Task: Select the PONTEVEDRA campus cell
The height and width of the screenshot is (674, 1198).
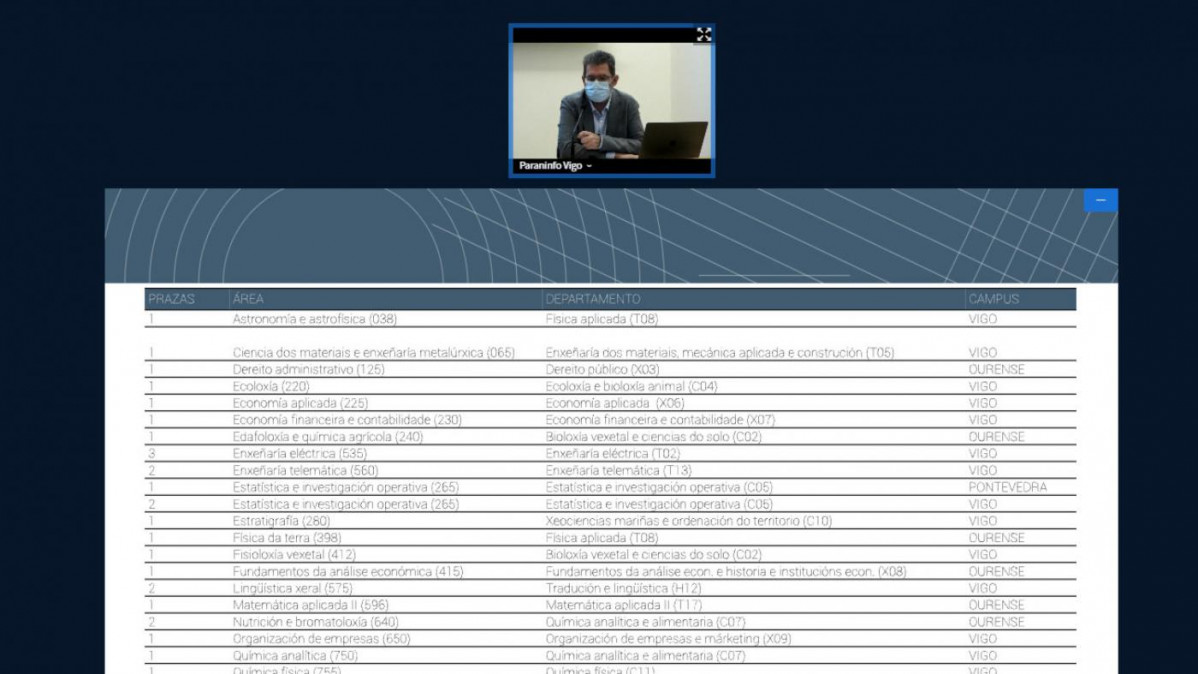Action: (x=1007, y=488)
